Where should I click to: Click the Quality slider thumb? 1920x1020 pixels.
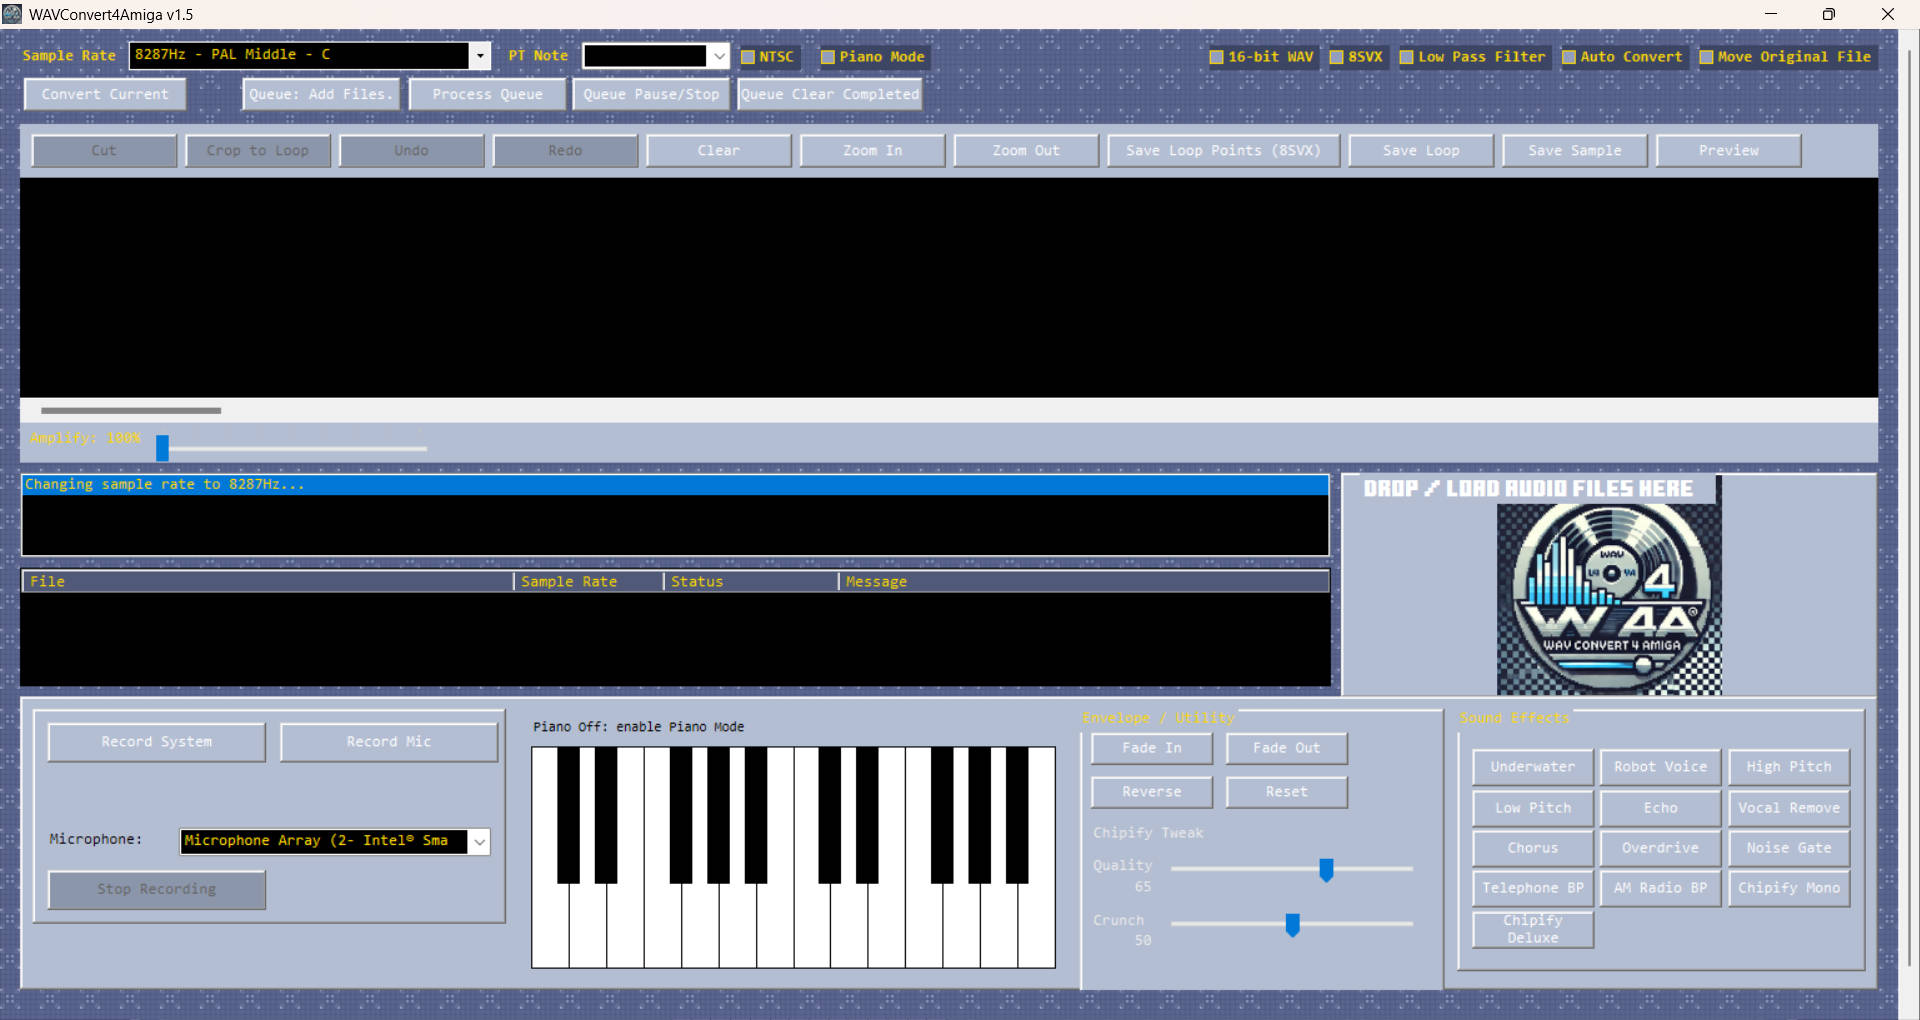tap(1326, 870)
